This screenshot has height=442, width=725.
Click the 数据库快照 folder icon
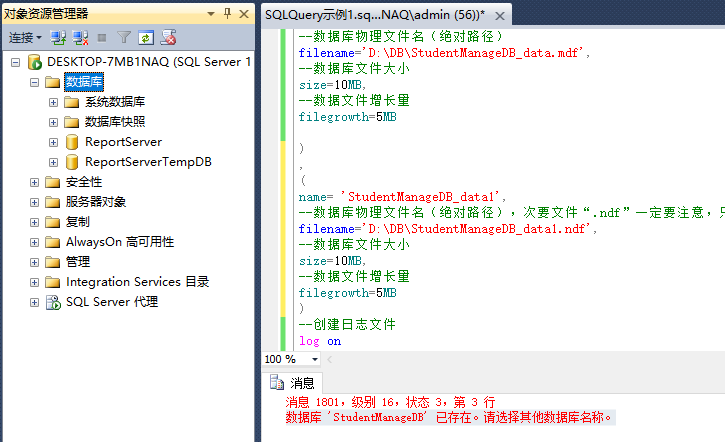(x=72, y=122)
